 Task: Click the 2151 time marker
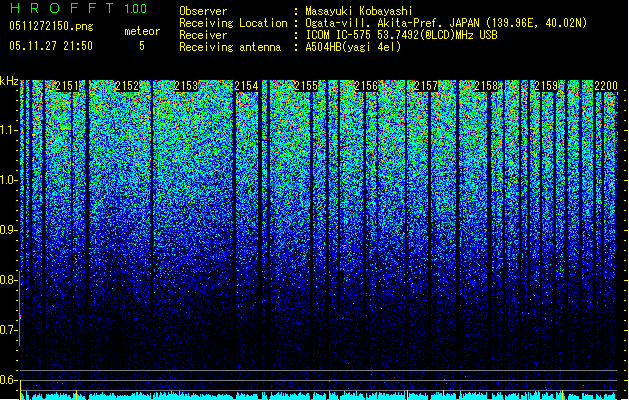click(x=67, y=86)
